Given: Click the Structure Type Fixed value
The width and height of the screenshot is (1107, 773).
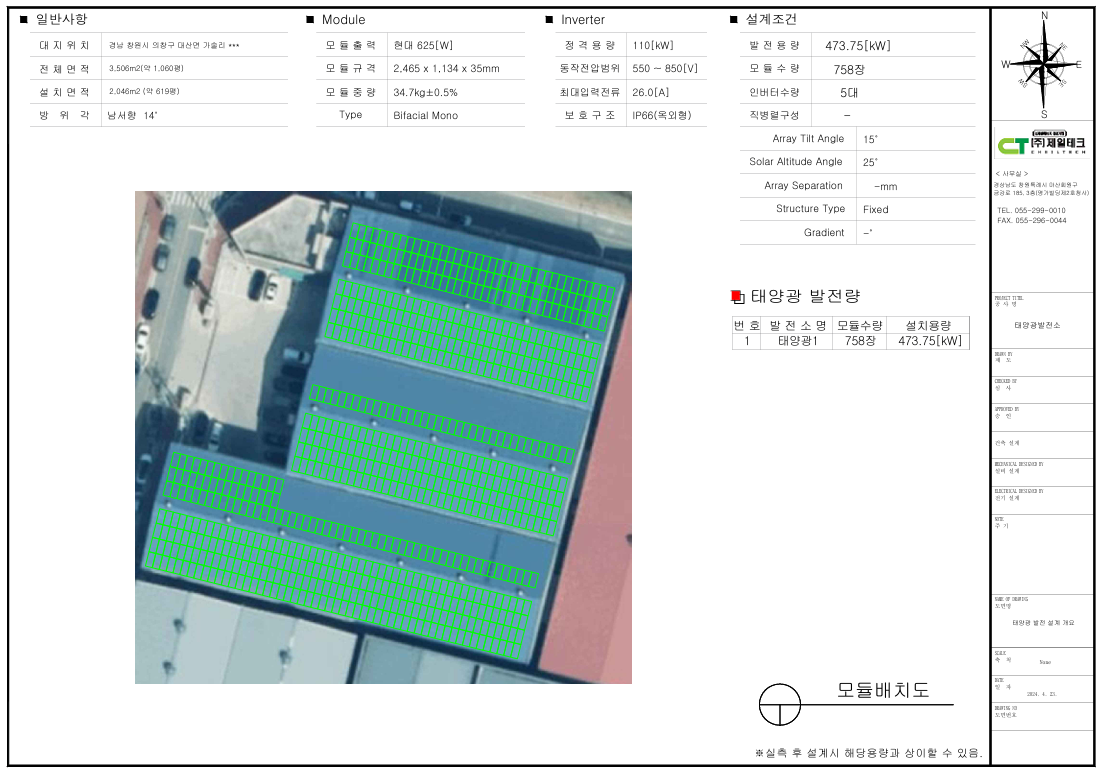Looking at the screenshot, I should 875,209.
